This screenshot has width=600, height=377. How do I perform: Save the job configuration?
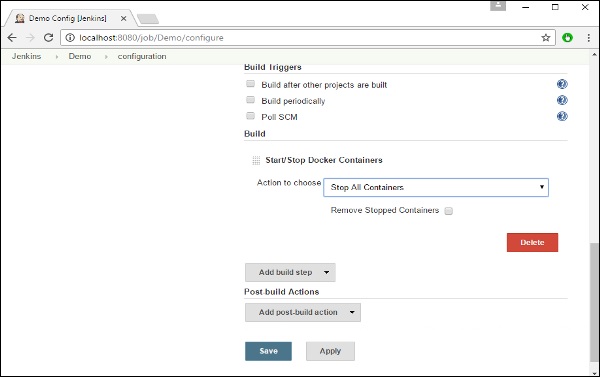268,351
